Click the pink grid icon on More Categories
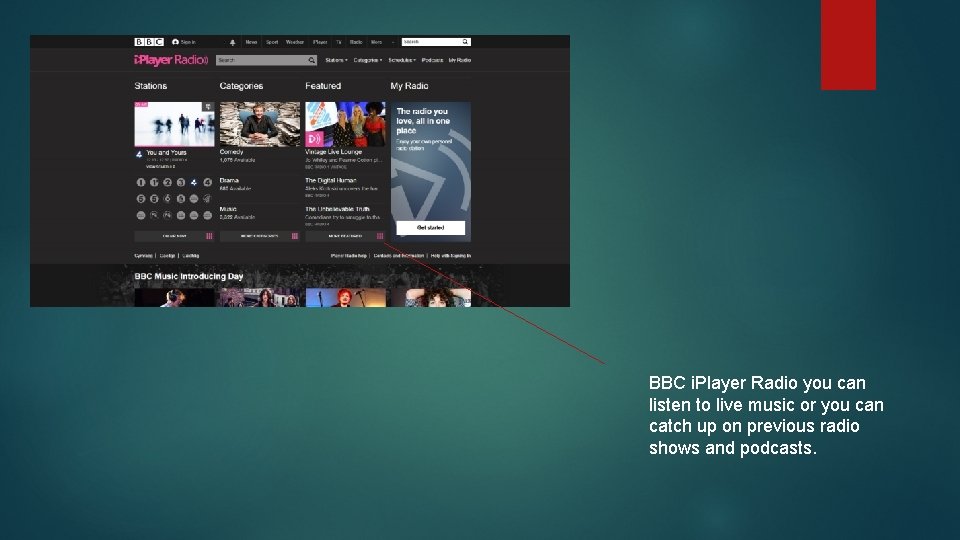The image size is (960, 540). 295,236
